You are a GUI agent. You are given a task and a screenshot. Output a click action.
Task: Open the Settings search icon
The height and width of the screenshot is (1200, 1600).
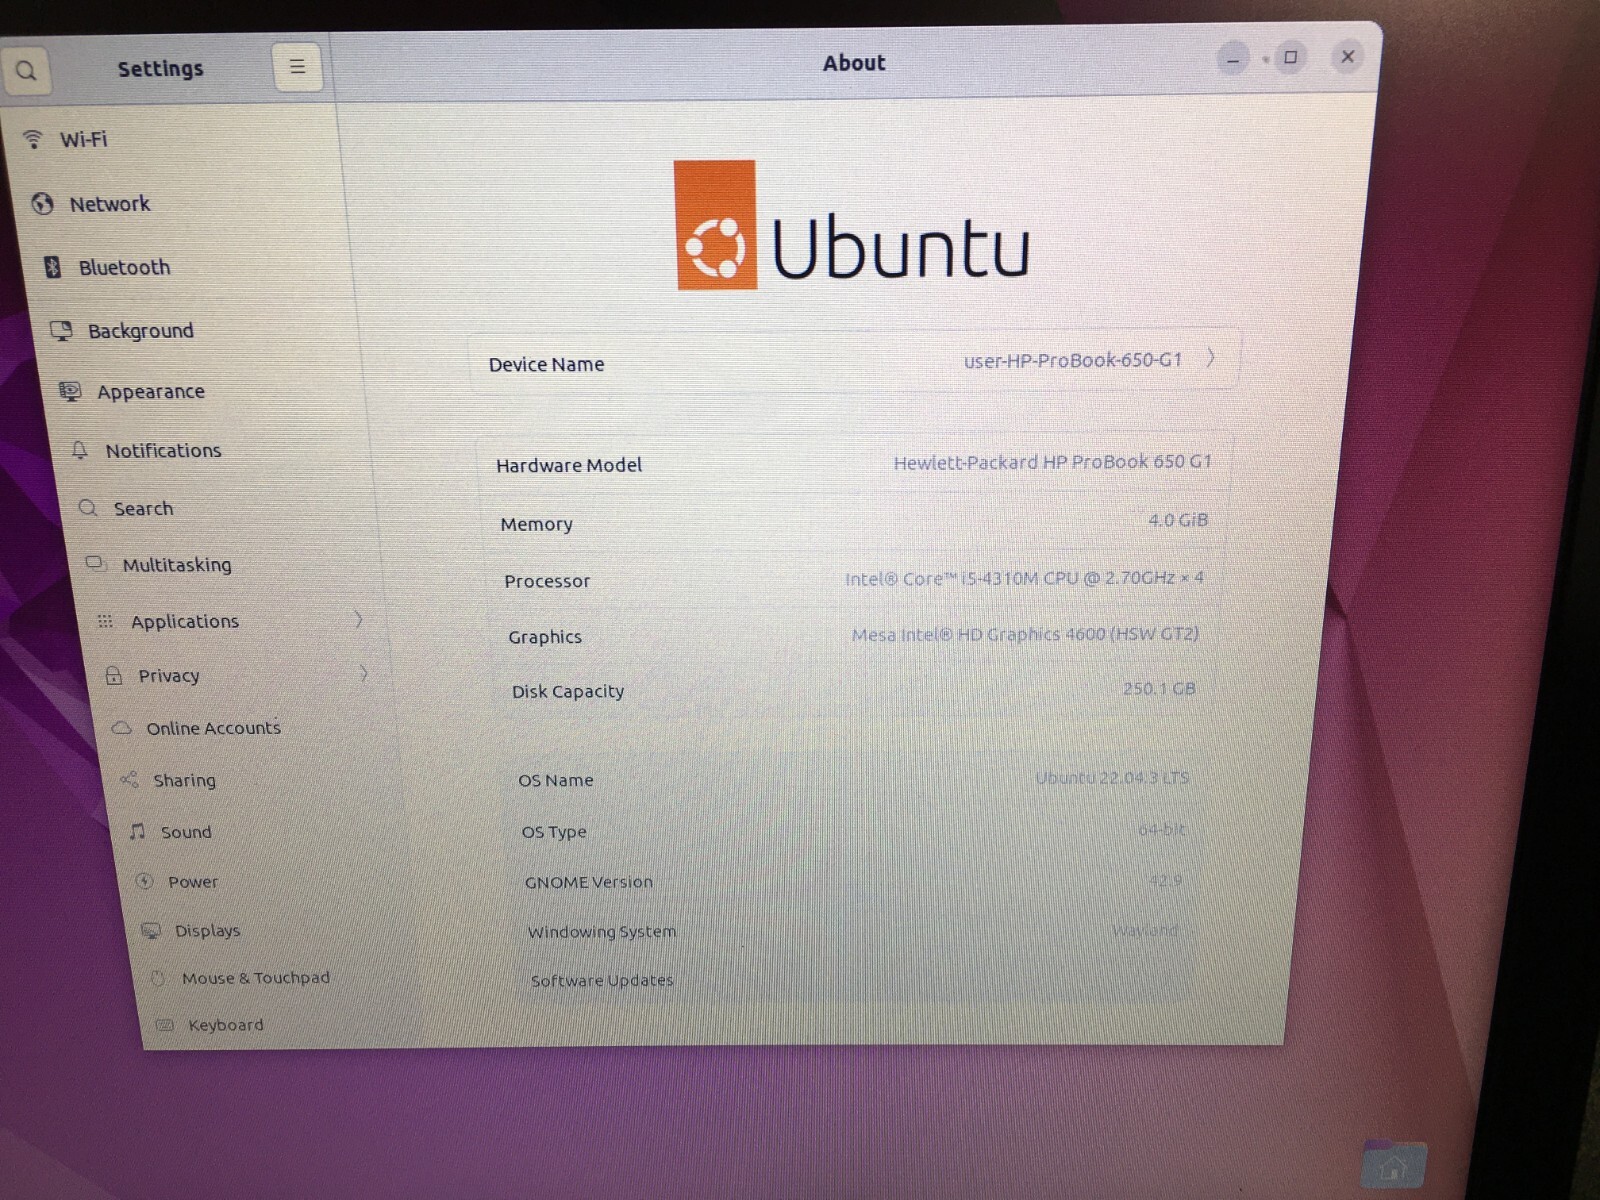pos(26,71)
